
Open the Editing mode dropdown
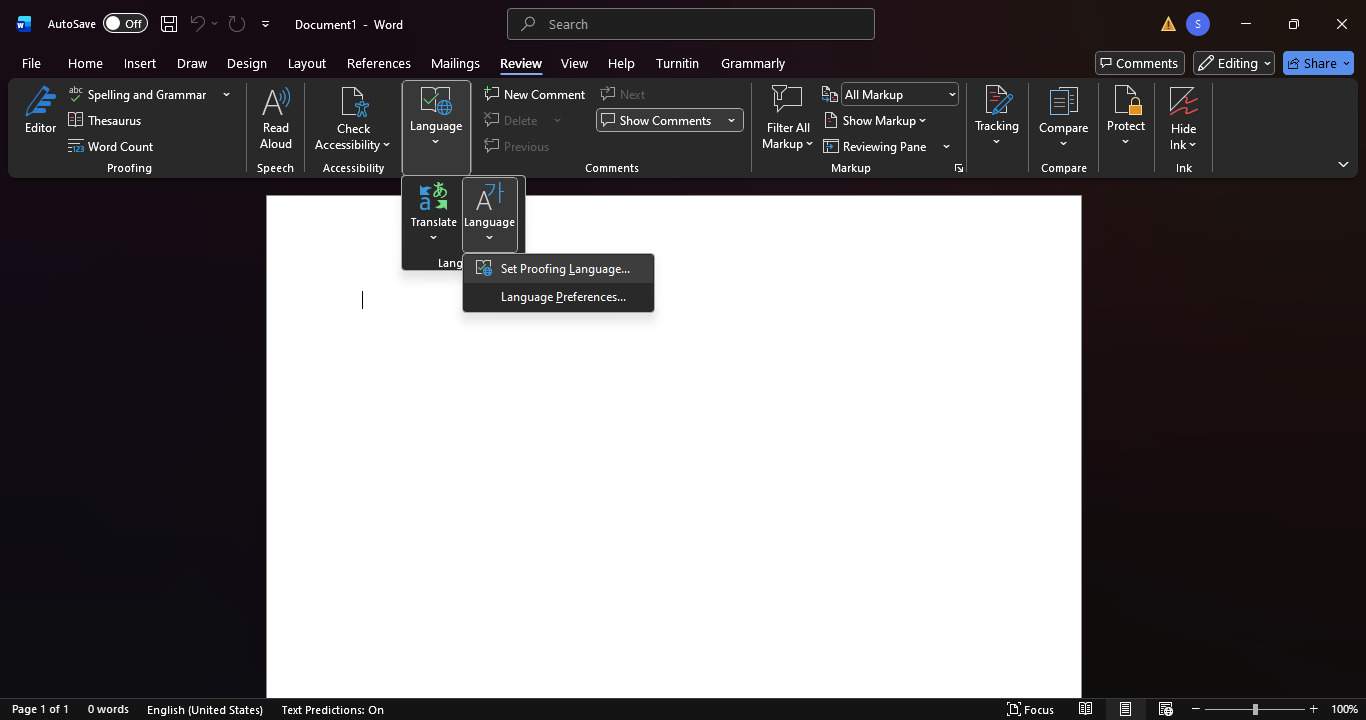point(1234,63)
